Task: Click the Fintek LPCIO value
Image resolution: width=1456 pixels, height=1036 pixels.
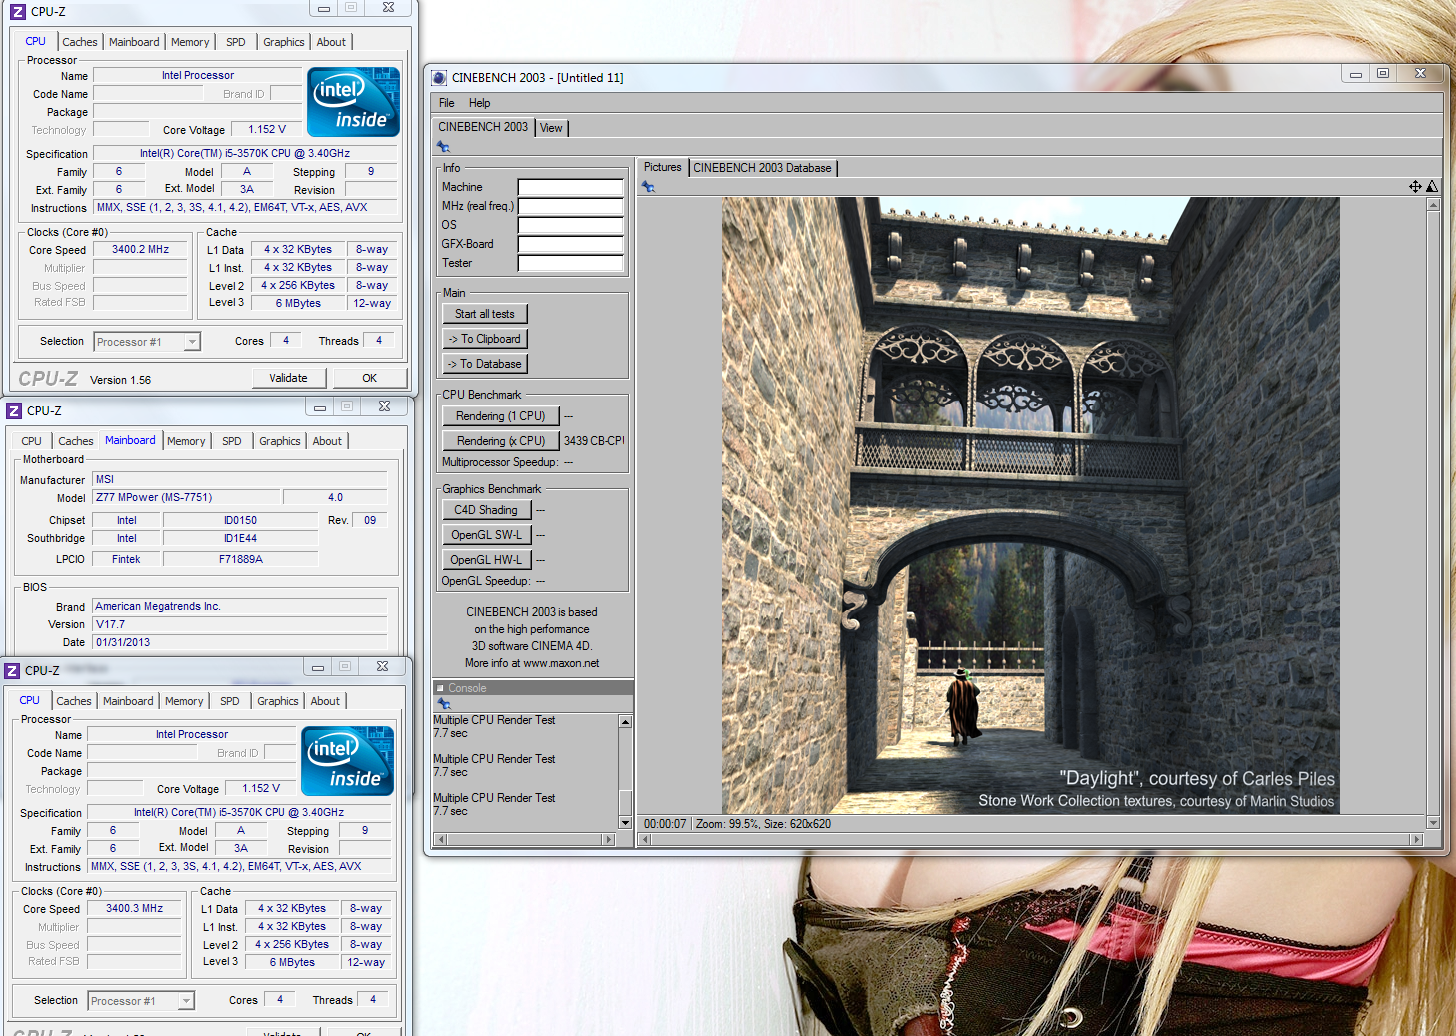Action: click(x=126, y=559)
